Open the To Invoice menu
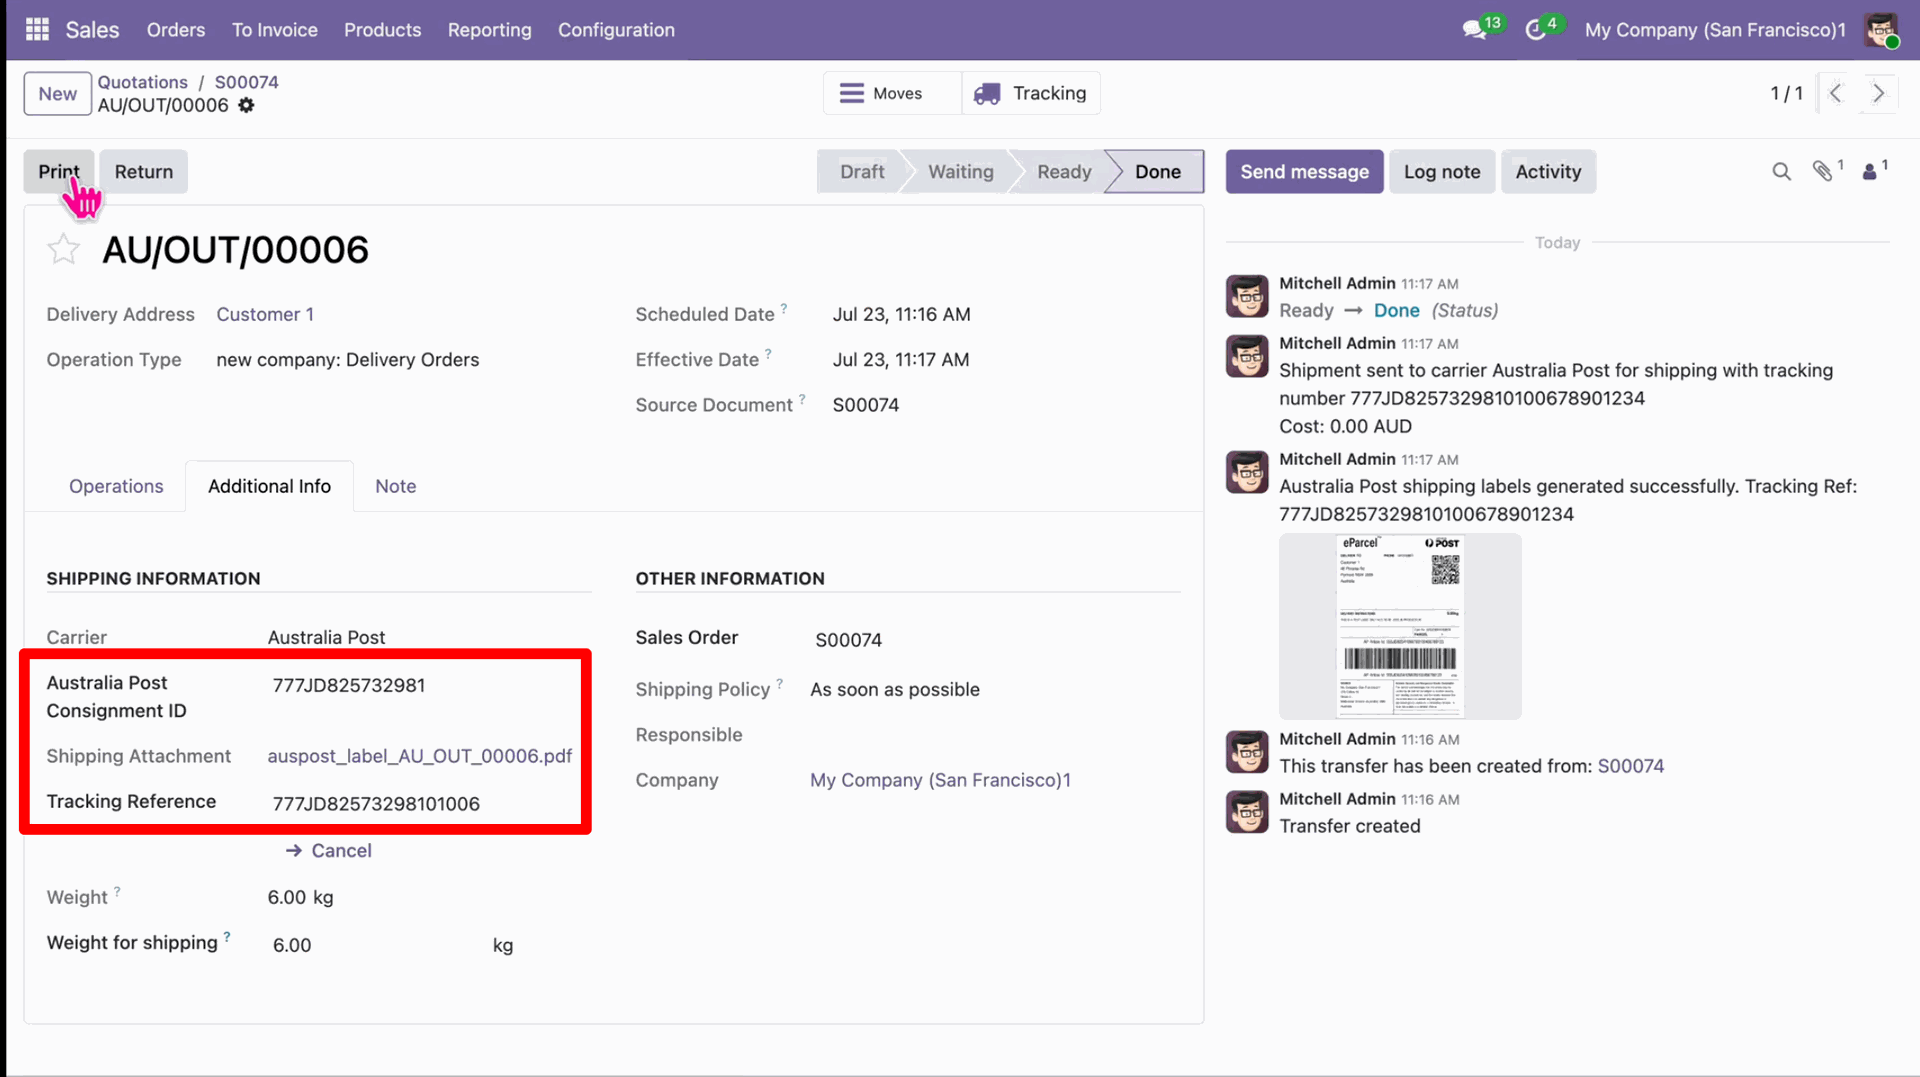The image size is (1920, 1077). (275, 30)
